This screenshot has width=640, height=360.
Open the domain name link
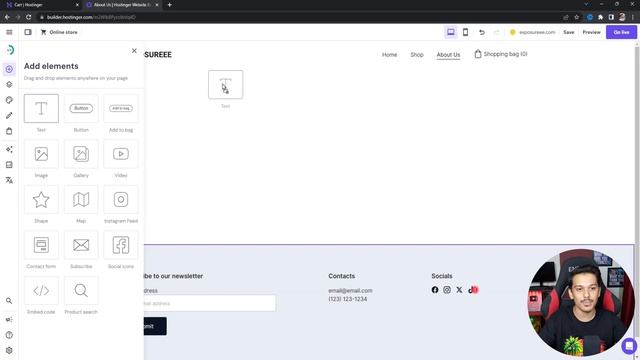tap(537, 32)
